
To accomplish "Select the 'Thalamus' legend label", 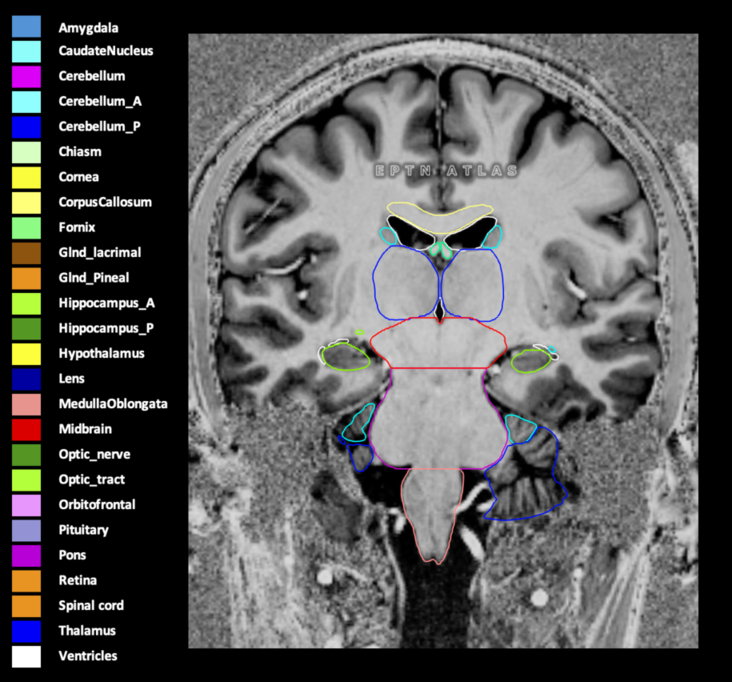I will 87,630.
